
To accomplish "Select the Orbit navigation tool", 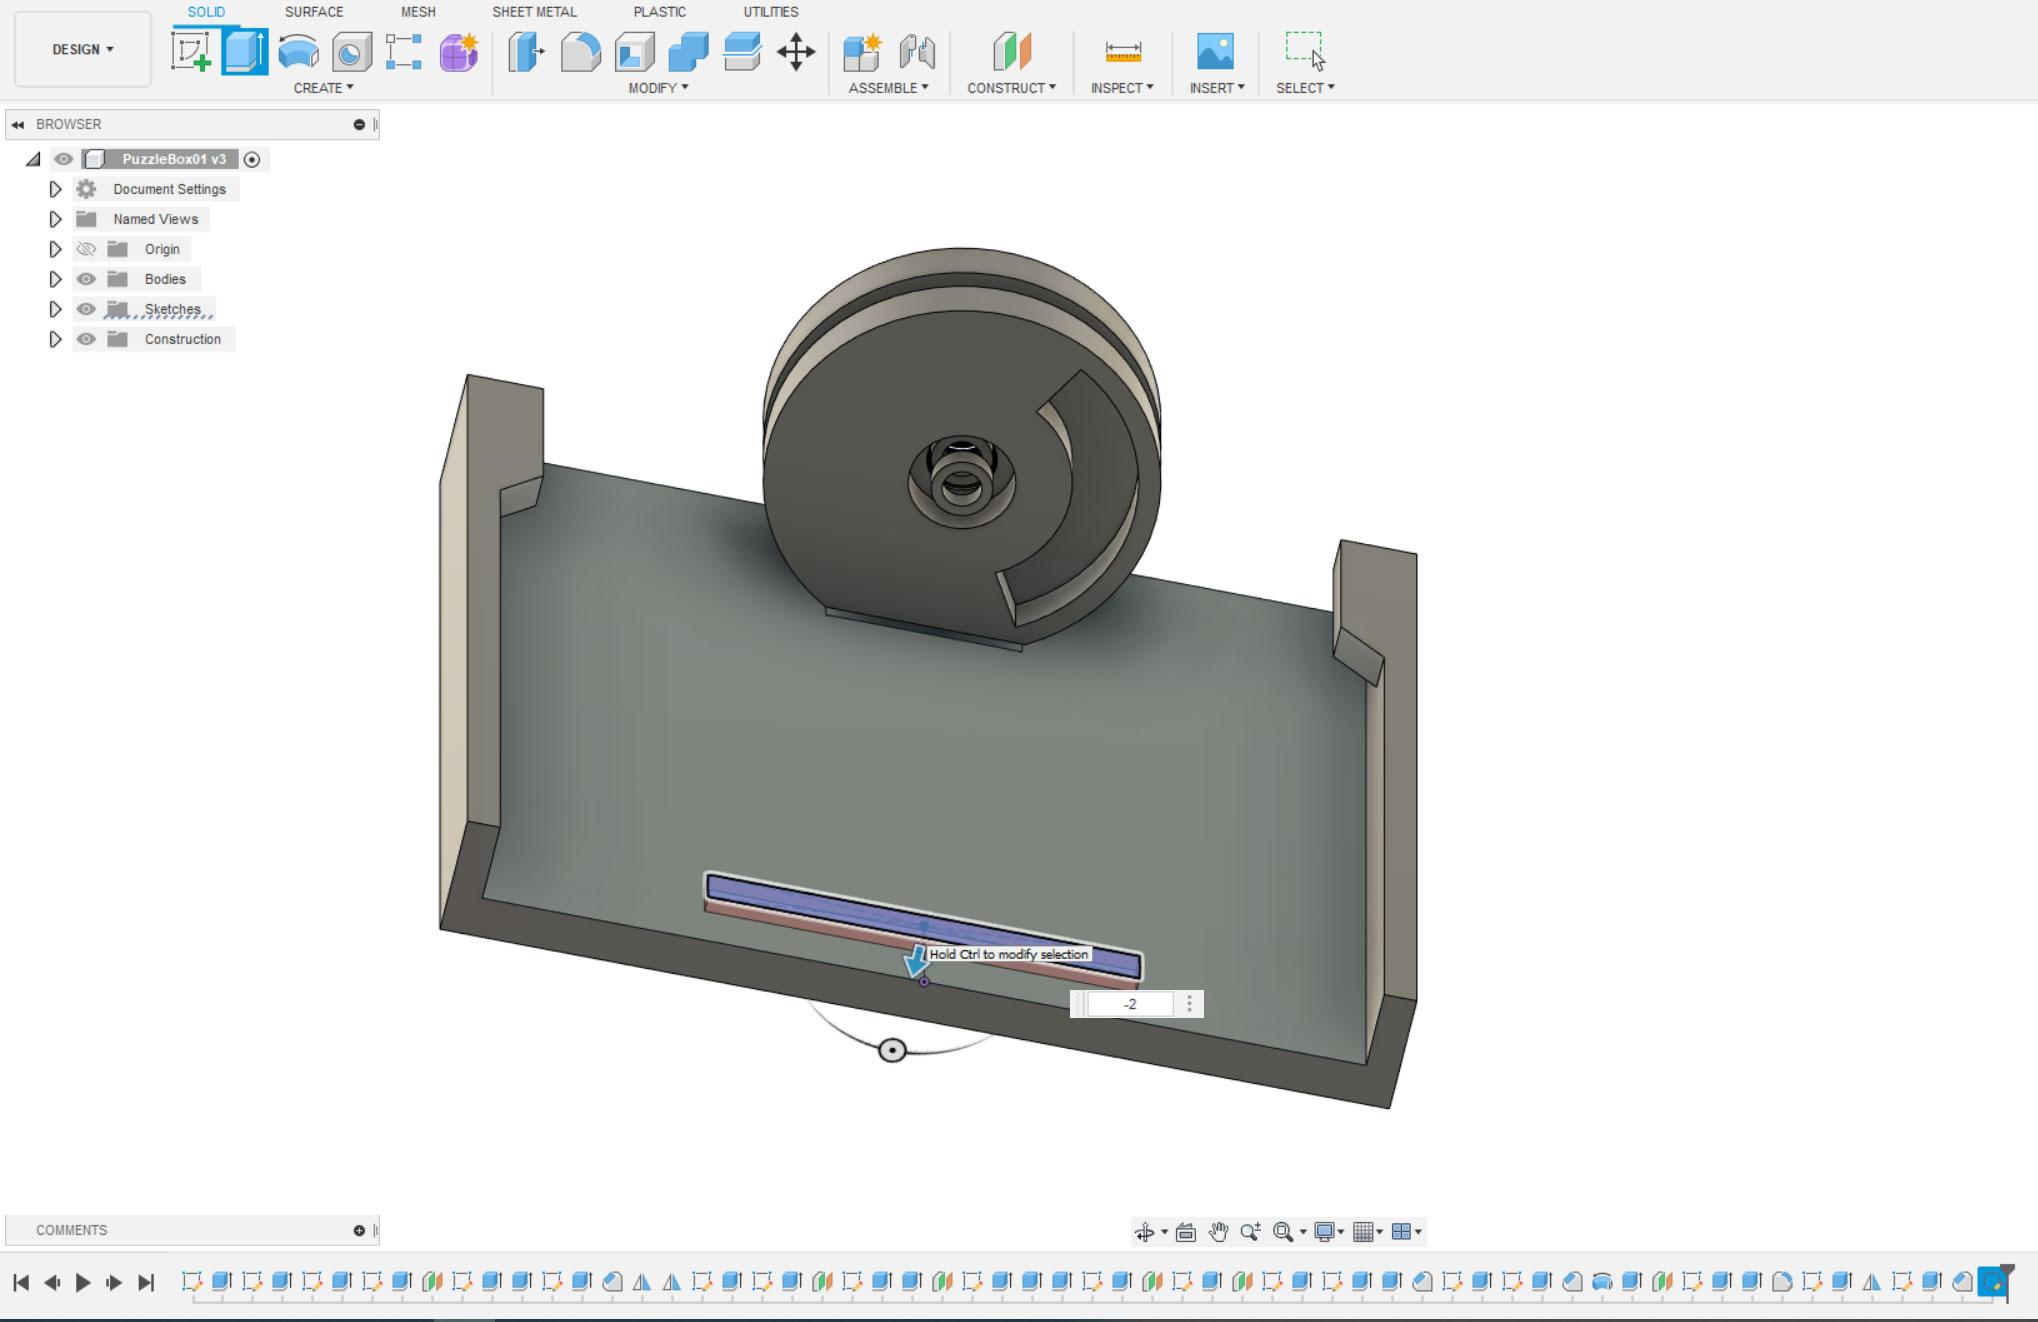I will pos(1145,1232).
